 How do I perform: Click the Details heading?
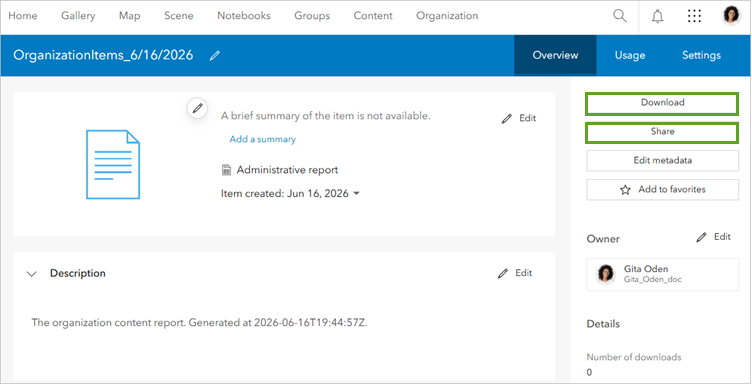coord(603,324)
